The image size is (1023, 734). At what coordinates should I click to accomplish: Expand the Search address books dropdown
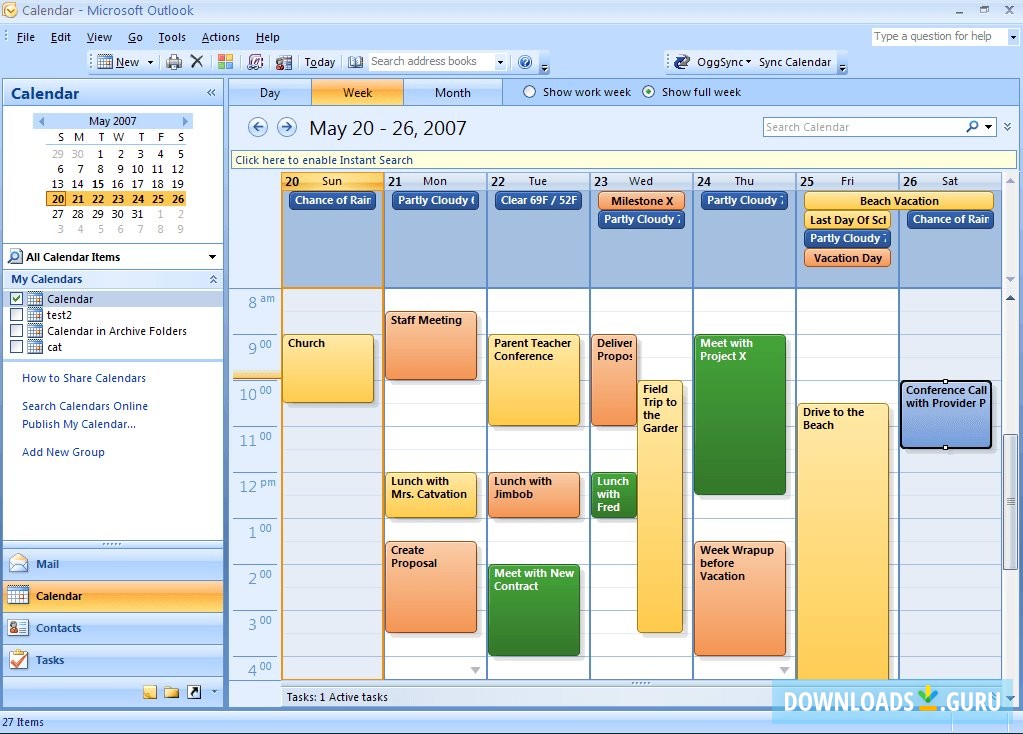point(500,62)
